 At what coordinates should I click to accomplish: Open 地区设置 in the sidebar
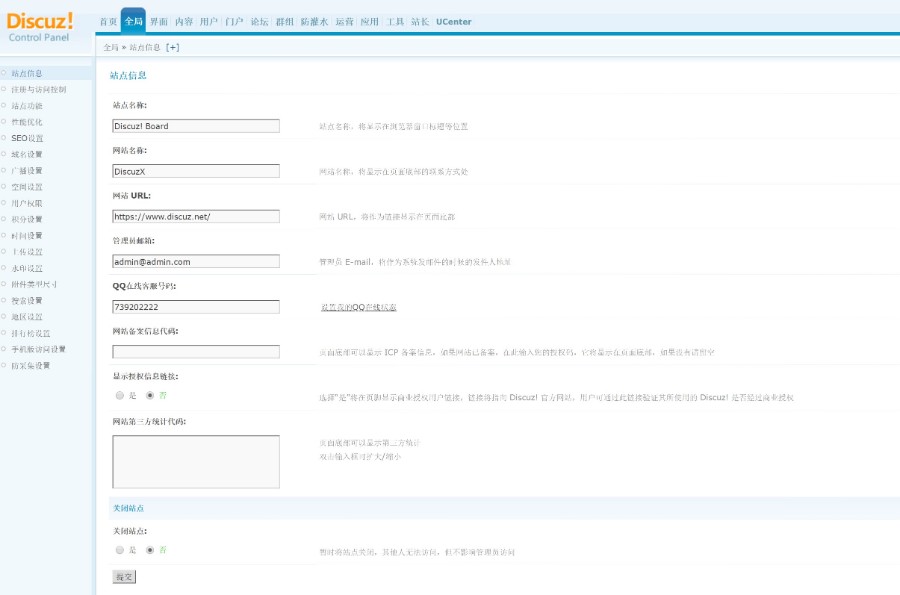27,317
